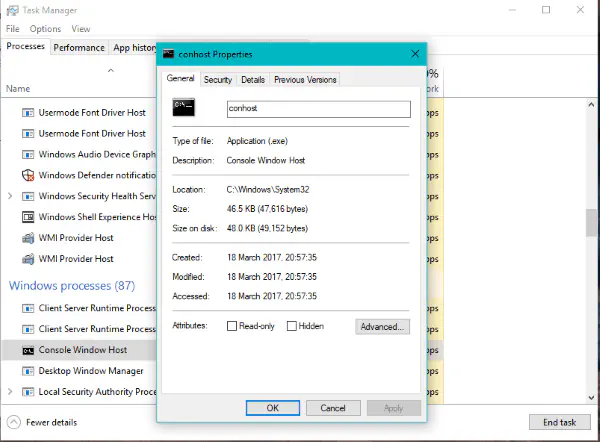The image size is (600, 442).
Task: Select the General tab in Properties
Action: [x=180, y=78]
